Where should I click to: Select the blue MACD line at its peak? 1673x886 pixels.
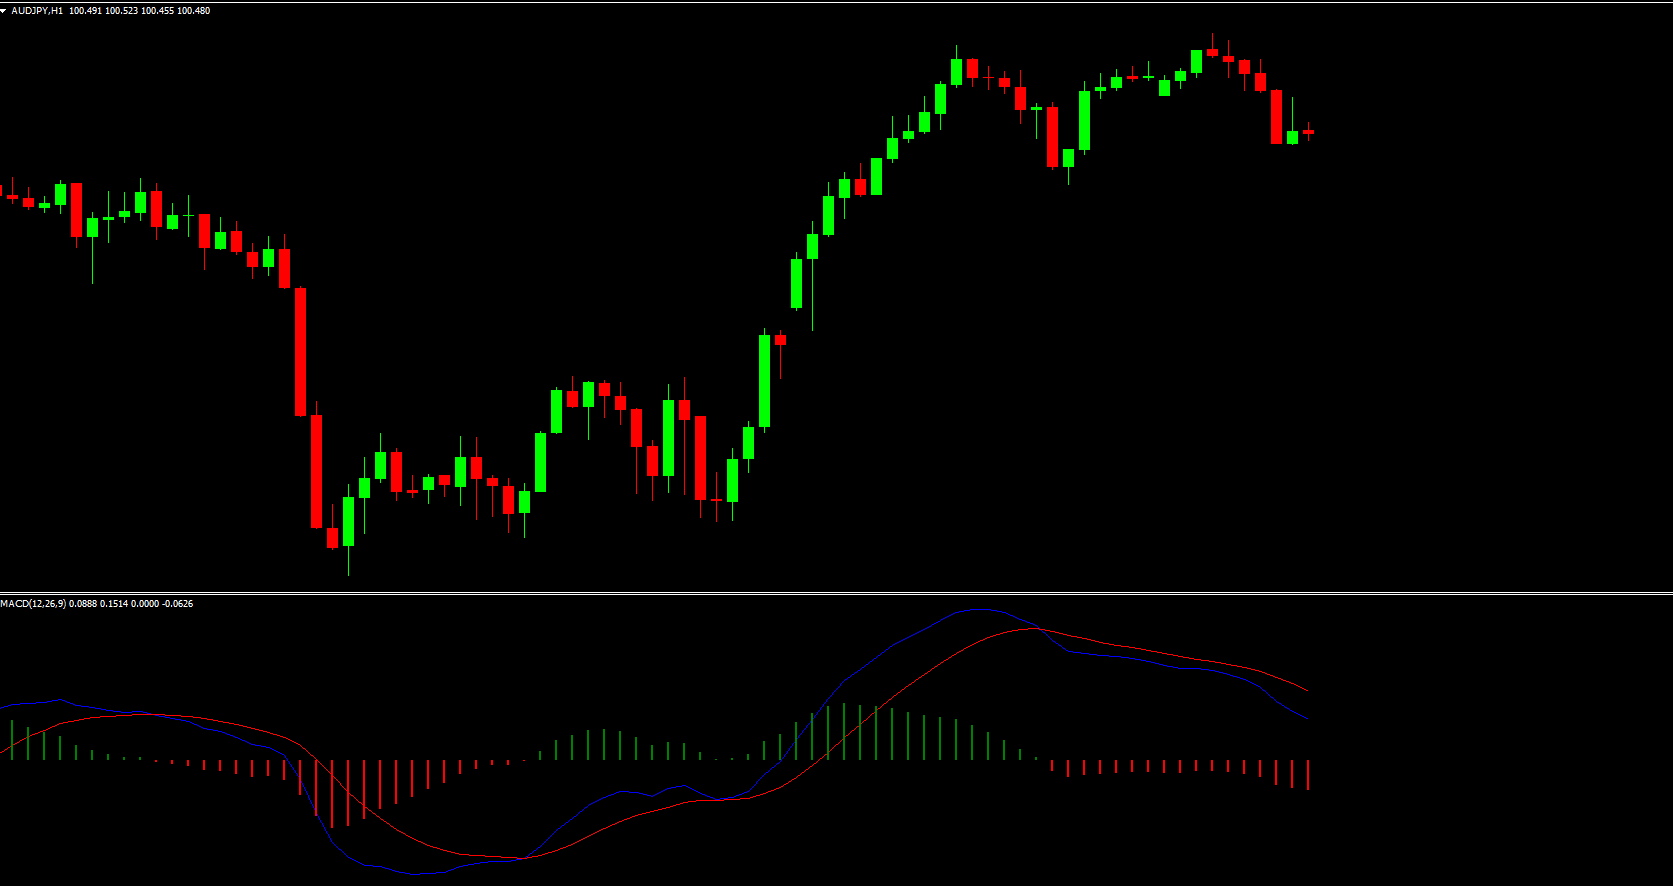pos(980,609)
